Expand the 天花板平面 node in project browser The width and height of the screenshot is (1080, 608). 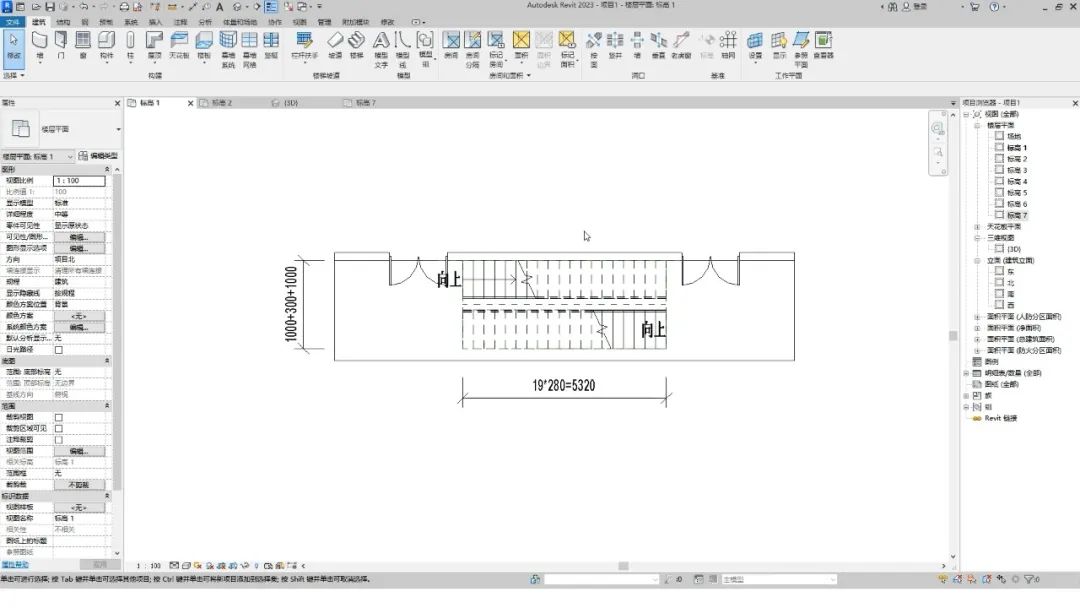tap(977, 227)
